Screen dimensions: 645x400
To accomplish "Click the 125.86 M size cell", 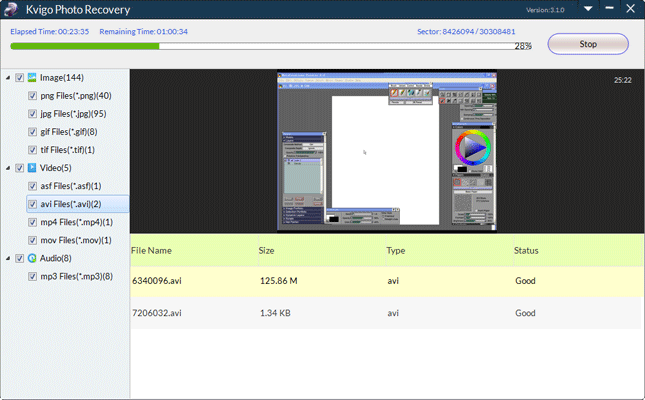I will point(278,281).
